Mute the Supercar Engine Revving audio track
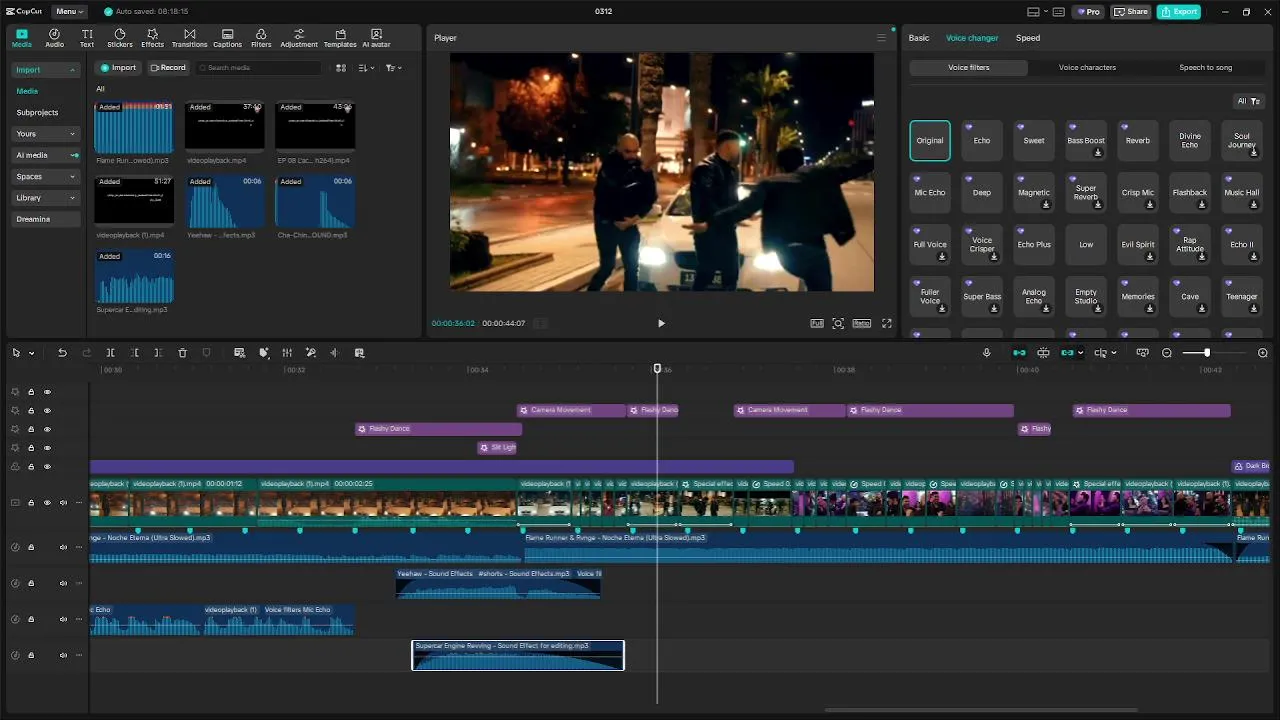 point(63,656)
